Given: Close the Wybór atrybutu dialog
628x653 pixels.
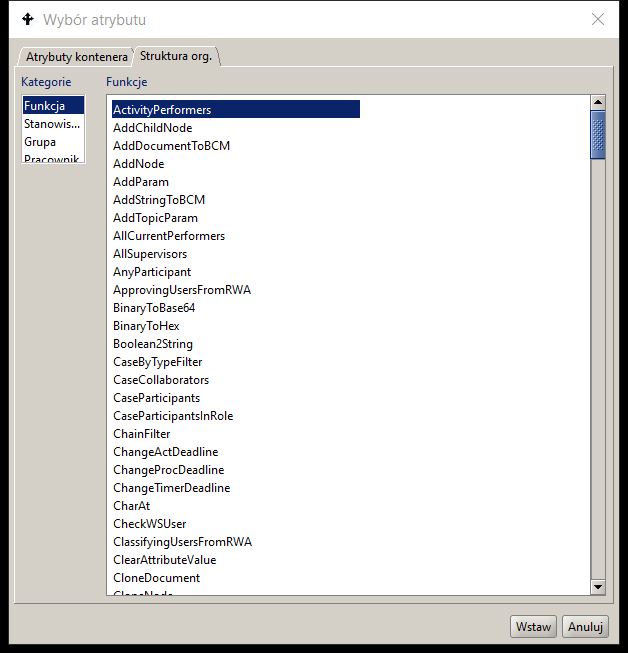Looking at the screenshot, I should pyautogui.click(x=598, y=19).
